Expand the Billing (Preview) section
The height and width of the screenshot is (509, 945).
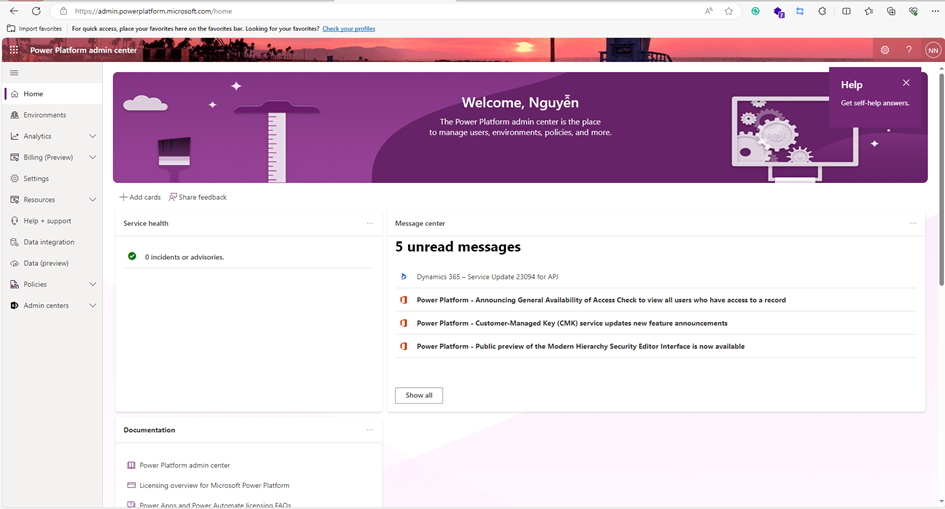coord(92,157)
